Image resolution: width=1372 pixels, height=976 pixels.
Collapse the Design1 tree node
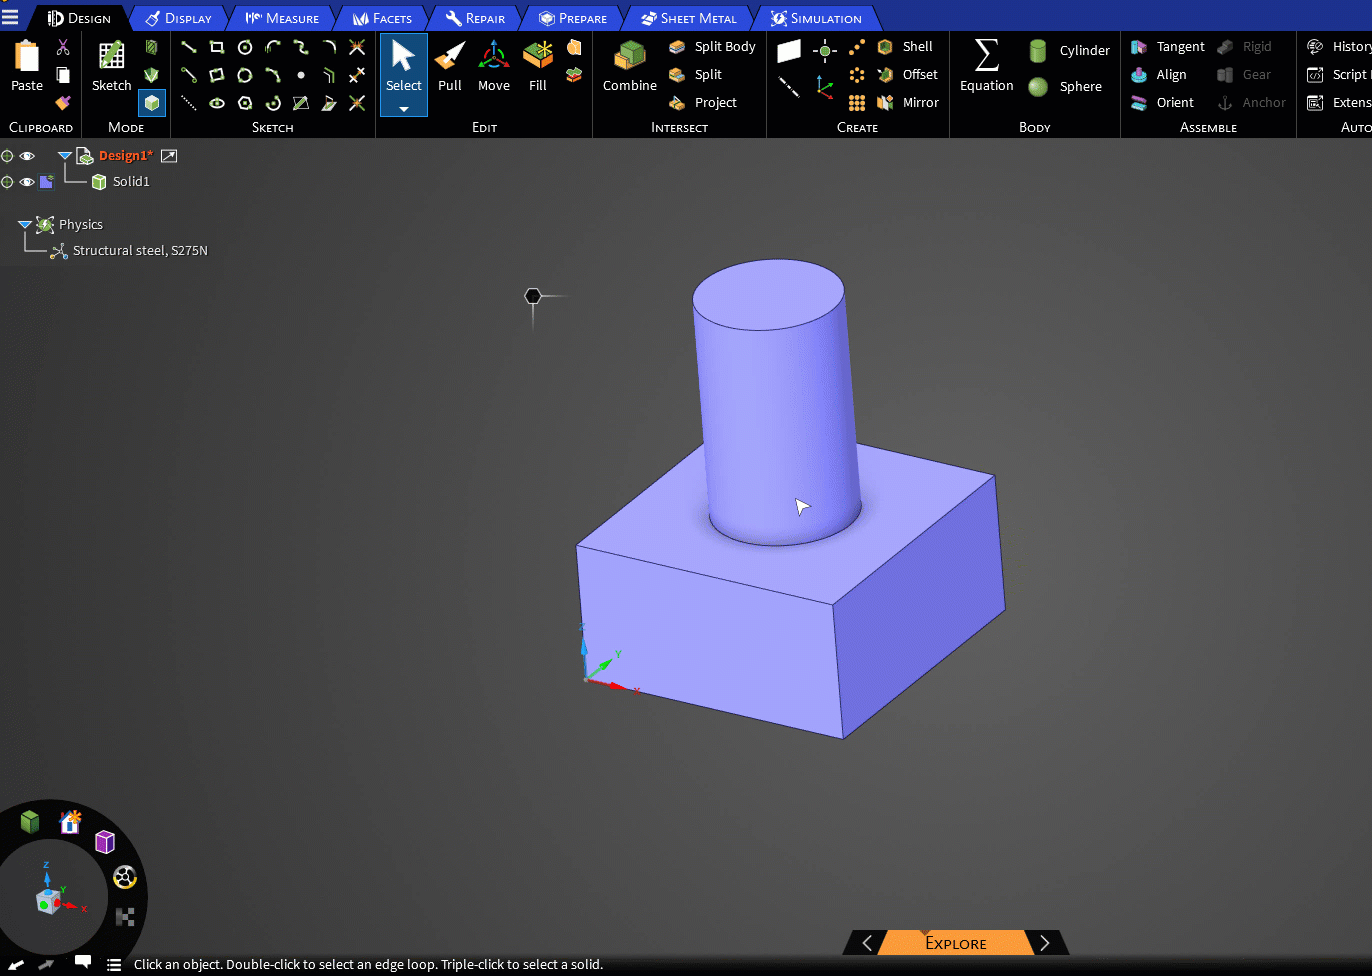(x=63, y=155)
